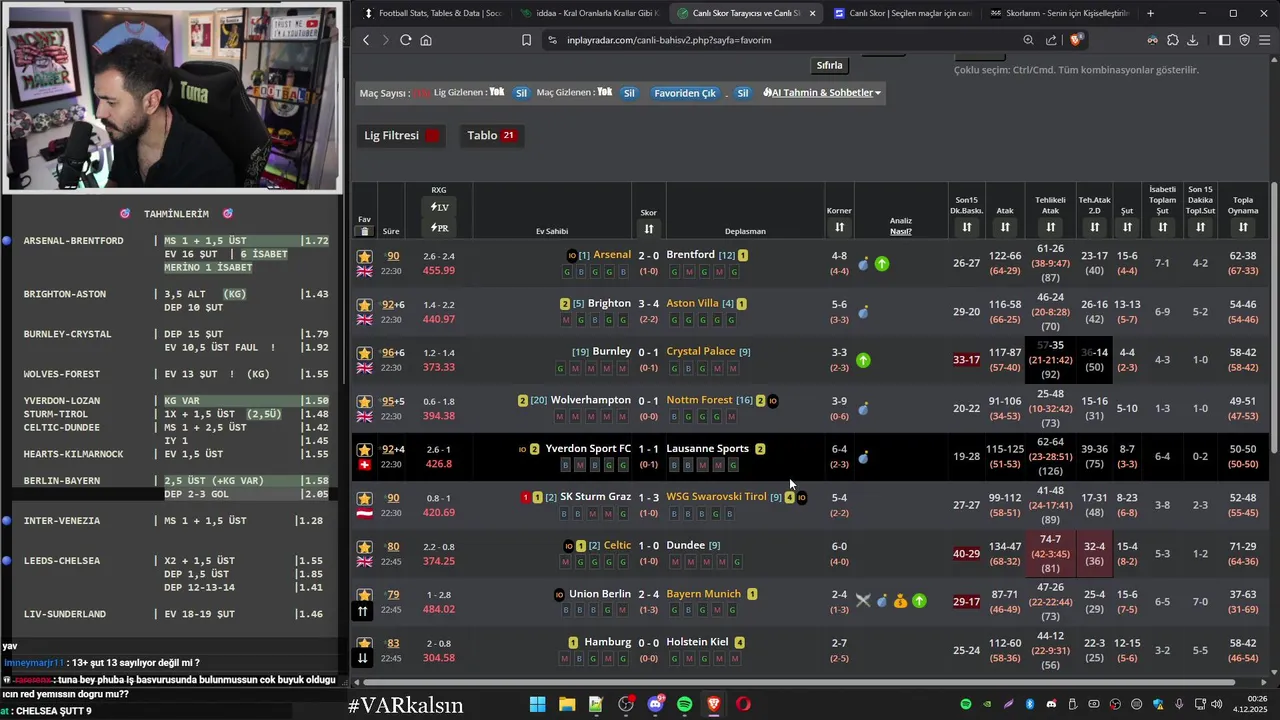Viewport: 1280px width, 720px height.
Task: Click bomb icon in Wolverhampton row
Action: (863, 409)
